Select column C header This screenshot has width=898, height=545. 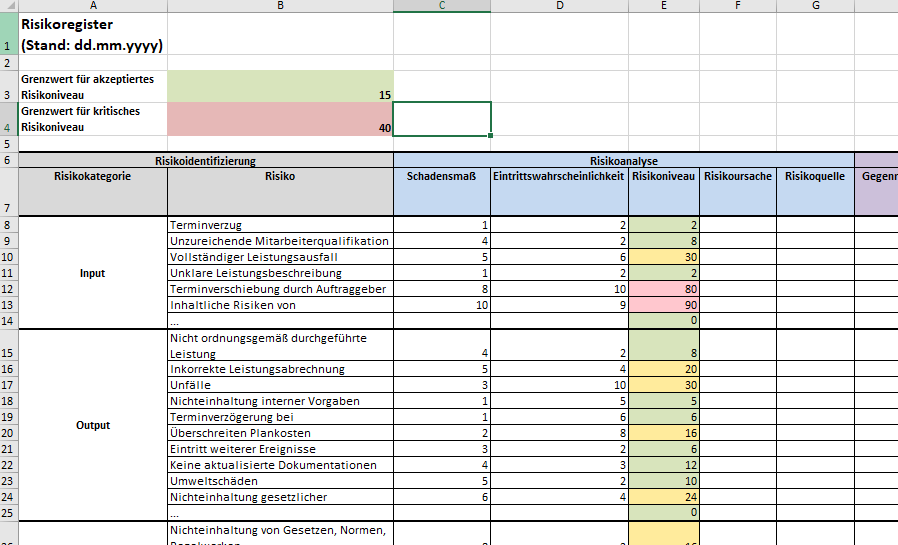(x=442, y=6)
